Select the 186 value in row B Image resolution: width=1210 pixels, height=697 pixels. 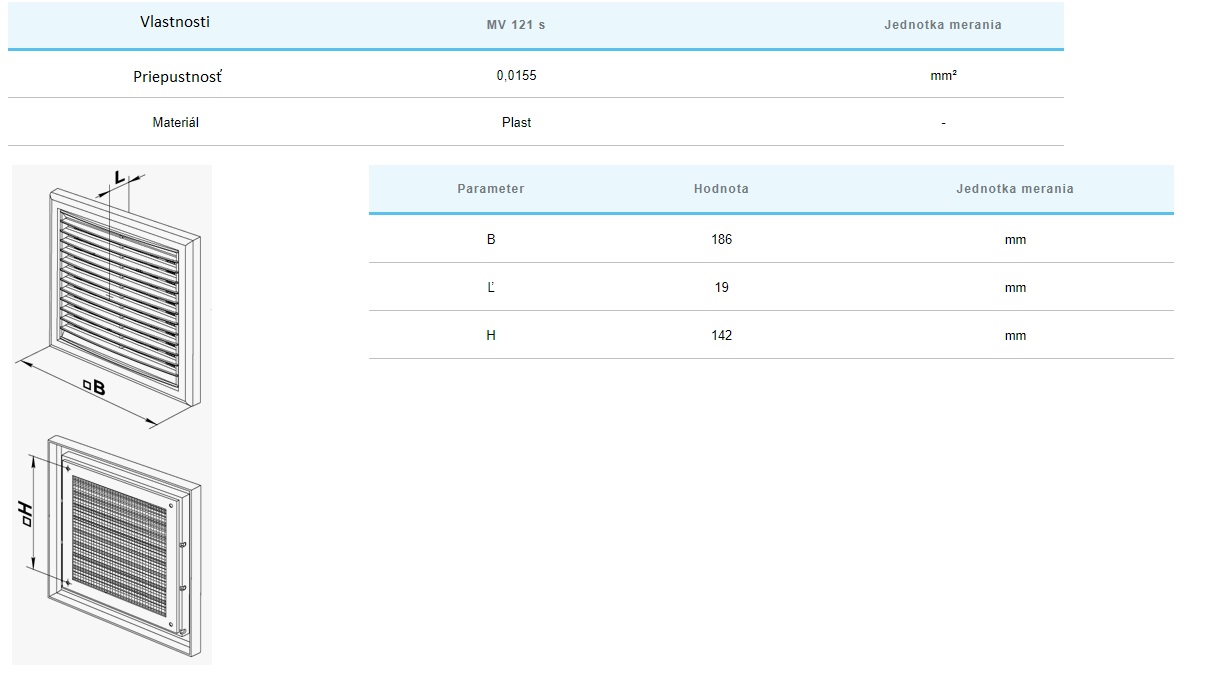pos(721,240)
